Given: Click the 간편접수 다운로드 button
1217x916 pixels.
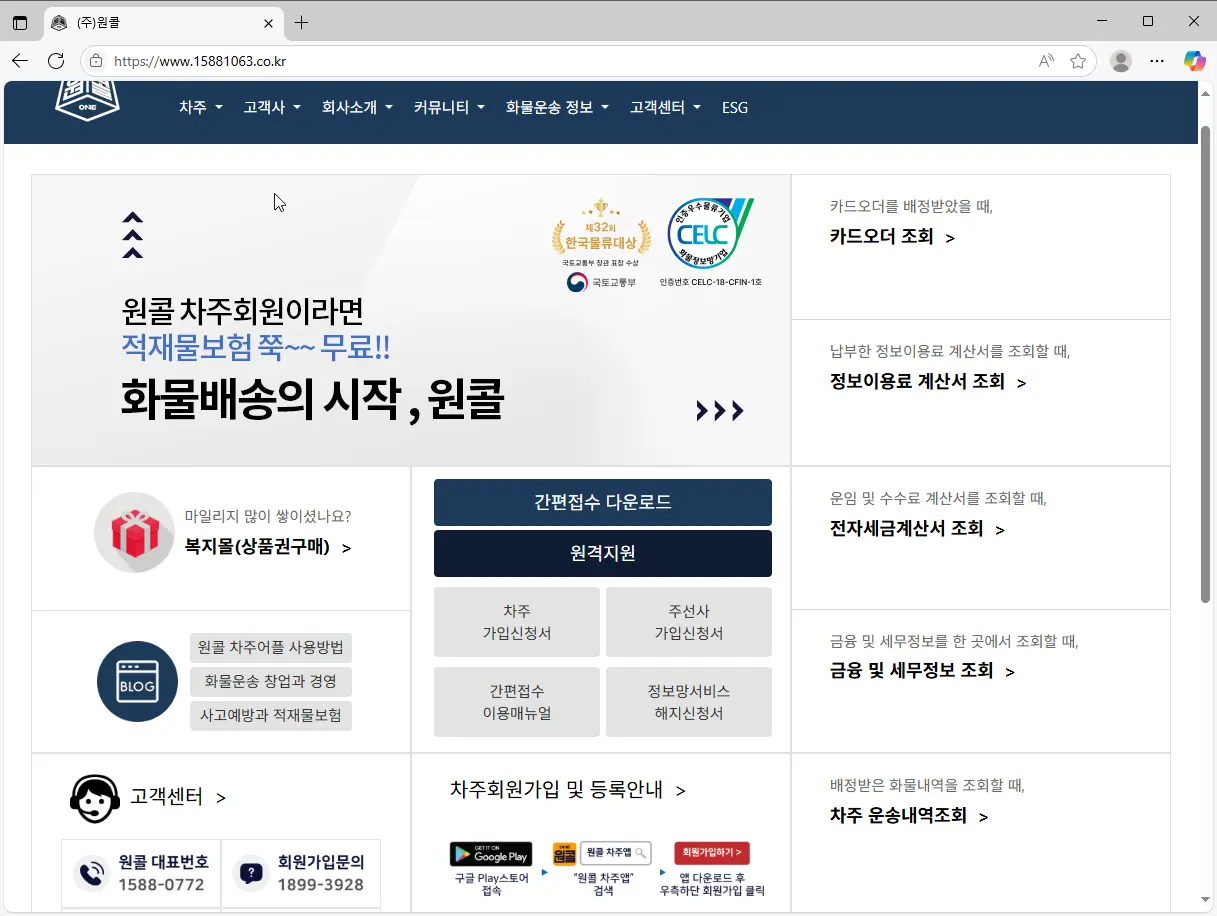Looking at the screenshot, I should (603, 503).
